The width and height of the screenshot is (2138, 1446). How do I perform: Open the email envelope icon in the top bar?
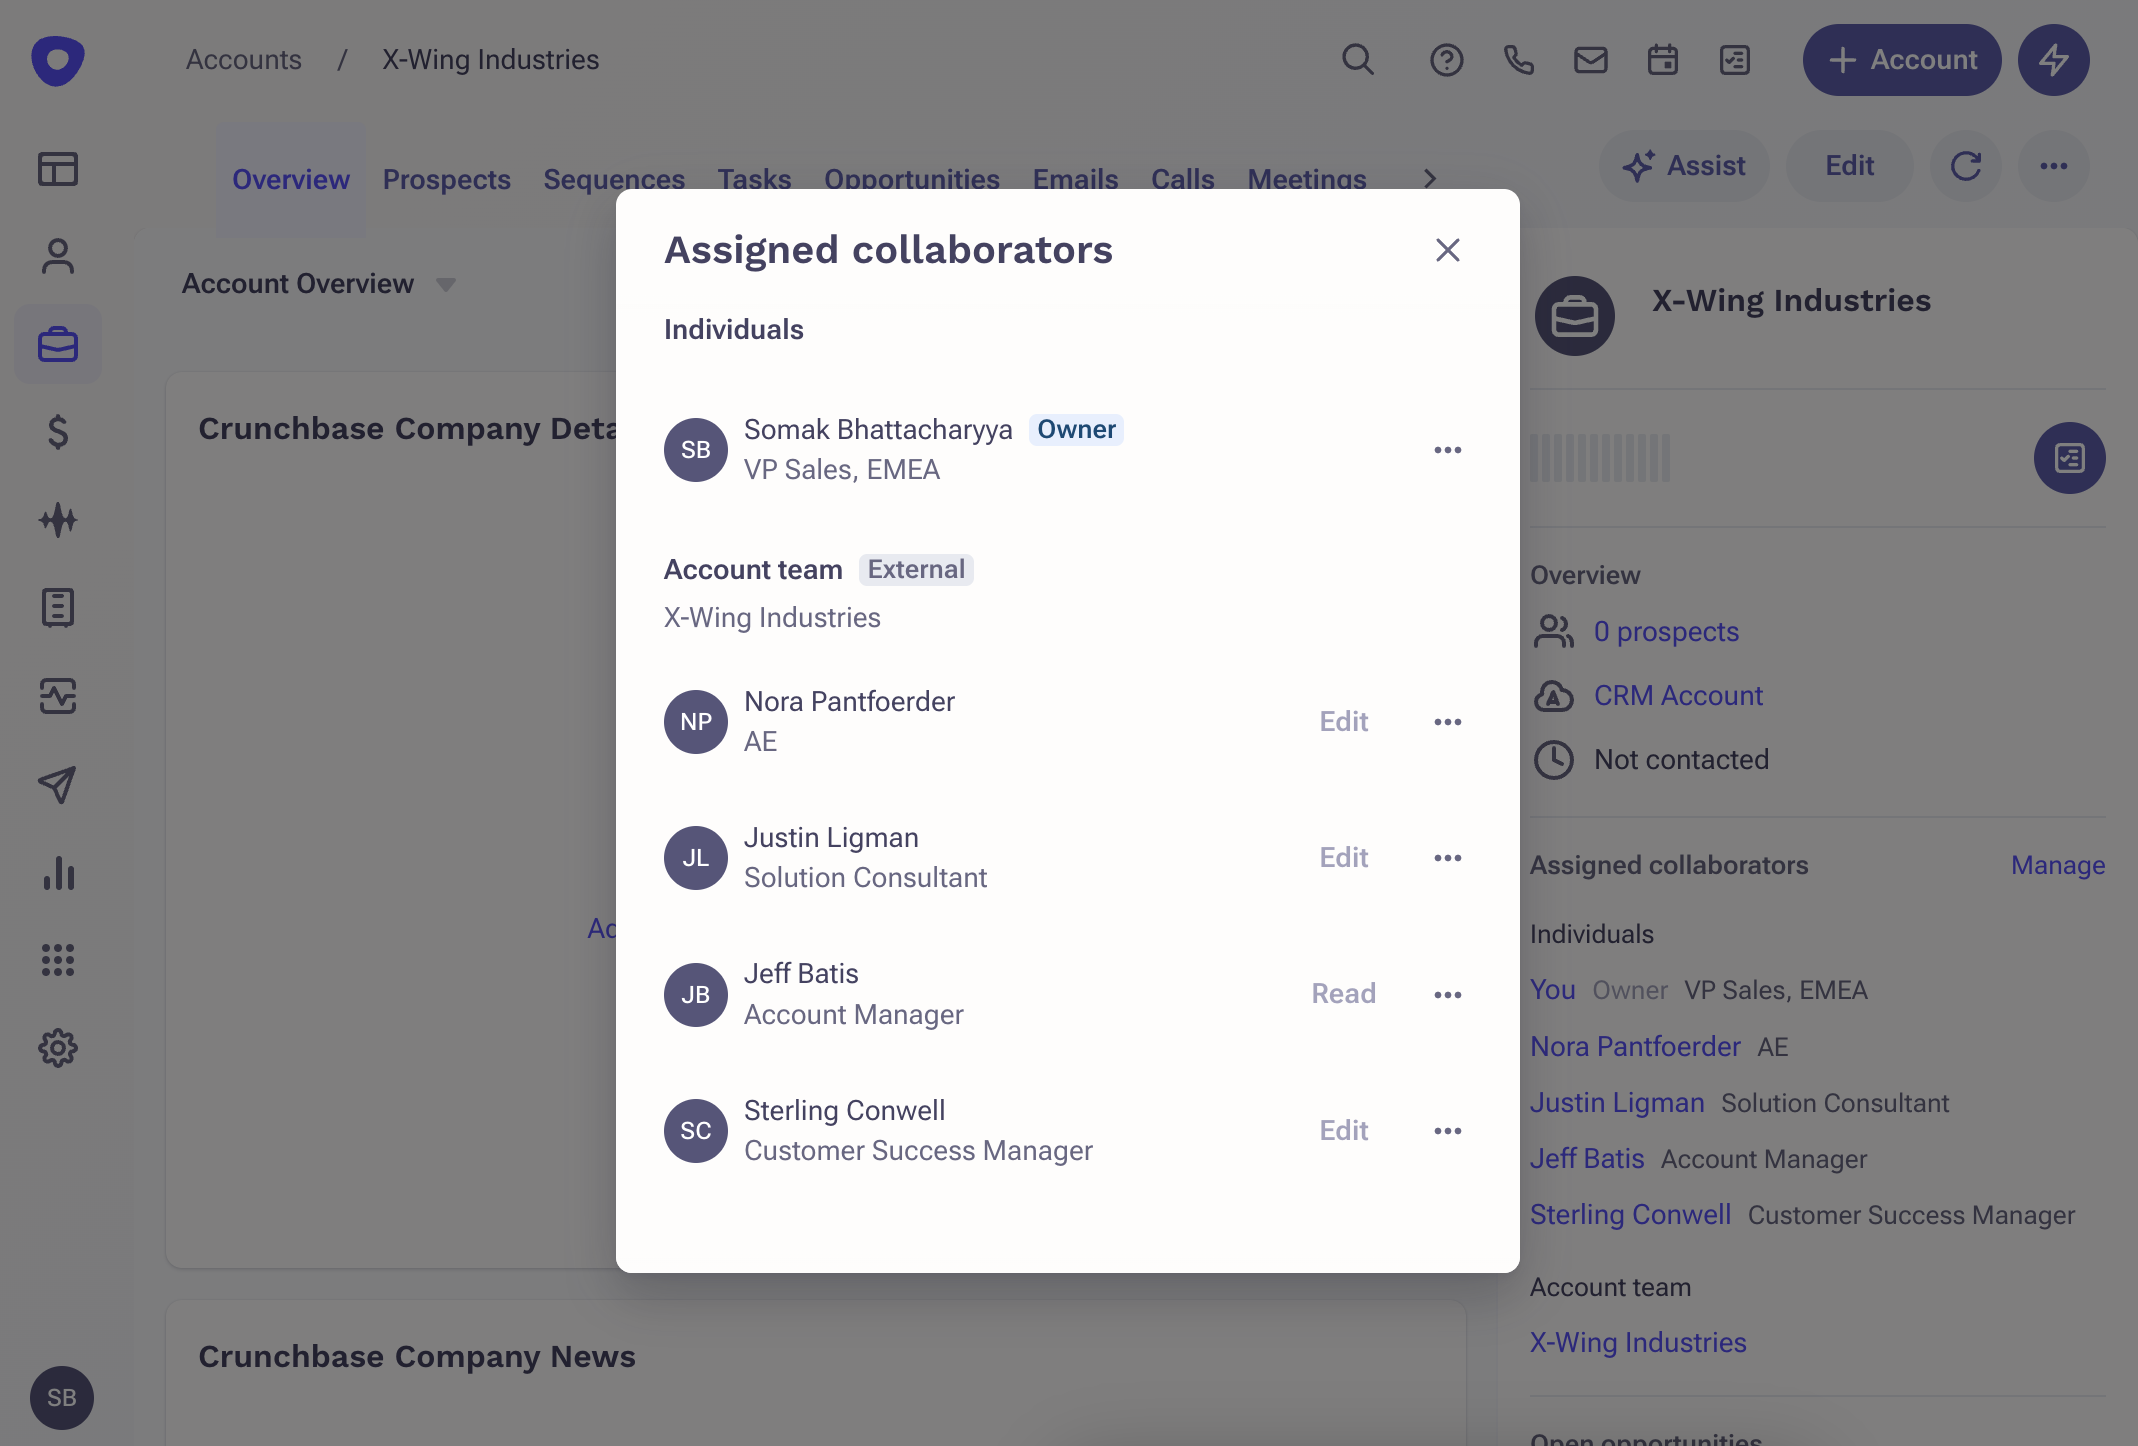click(1590, 60)
